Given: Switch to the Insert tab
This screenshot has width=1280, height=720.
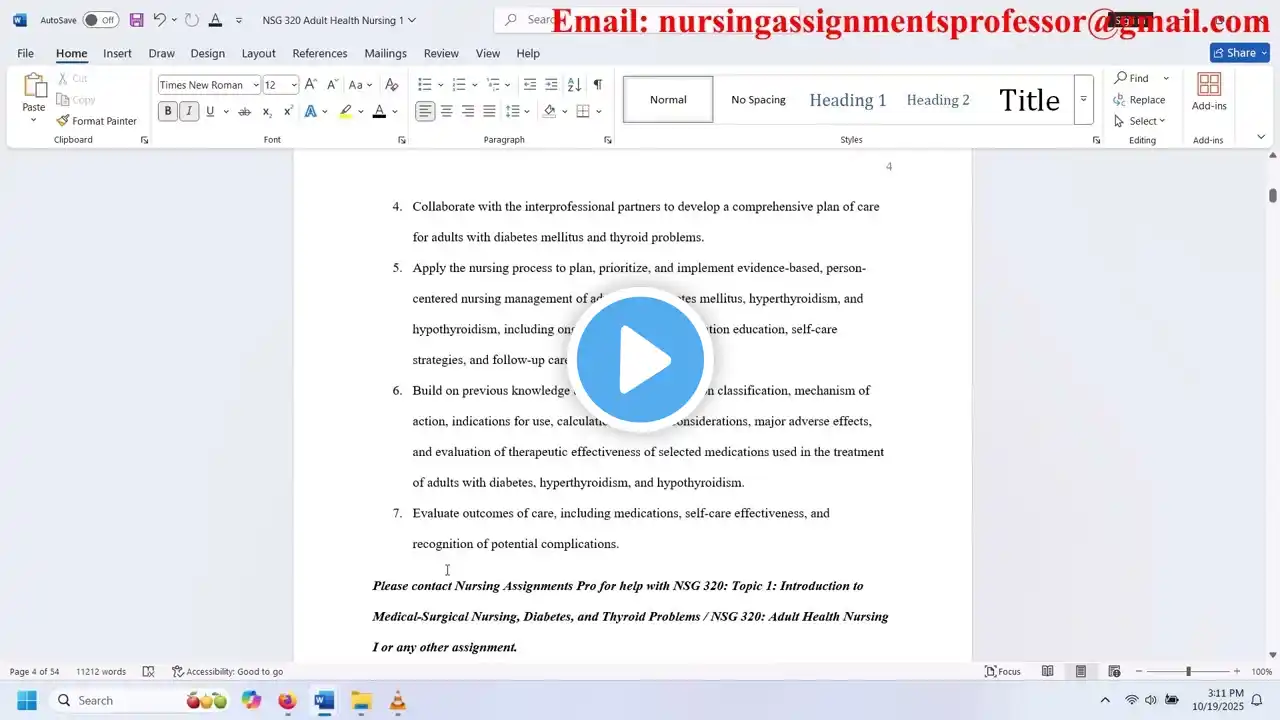Looking at the screenshot, I should pos(117,53).
